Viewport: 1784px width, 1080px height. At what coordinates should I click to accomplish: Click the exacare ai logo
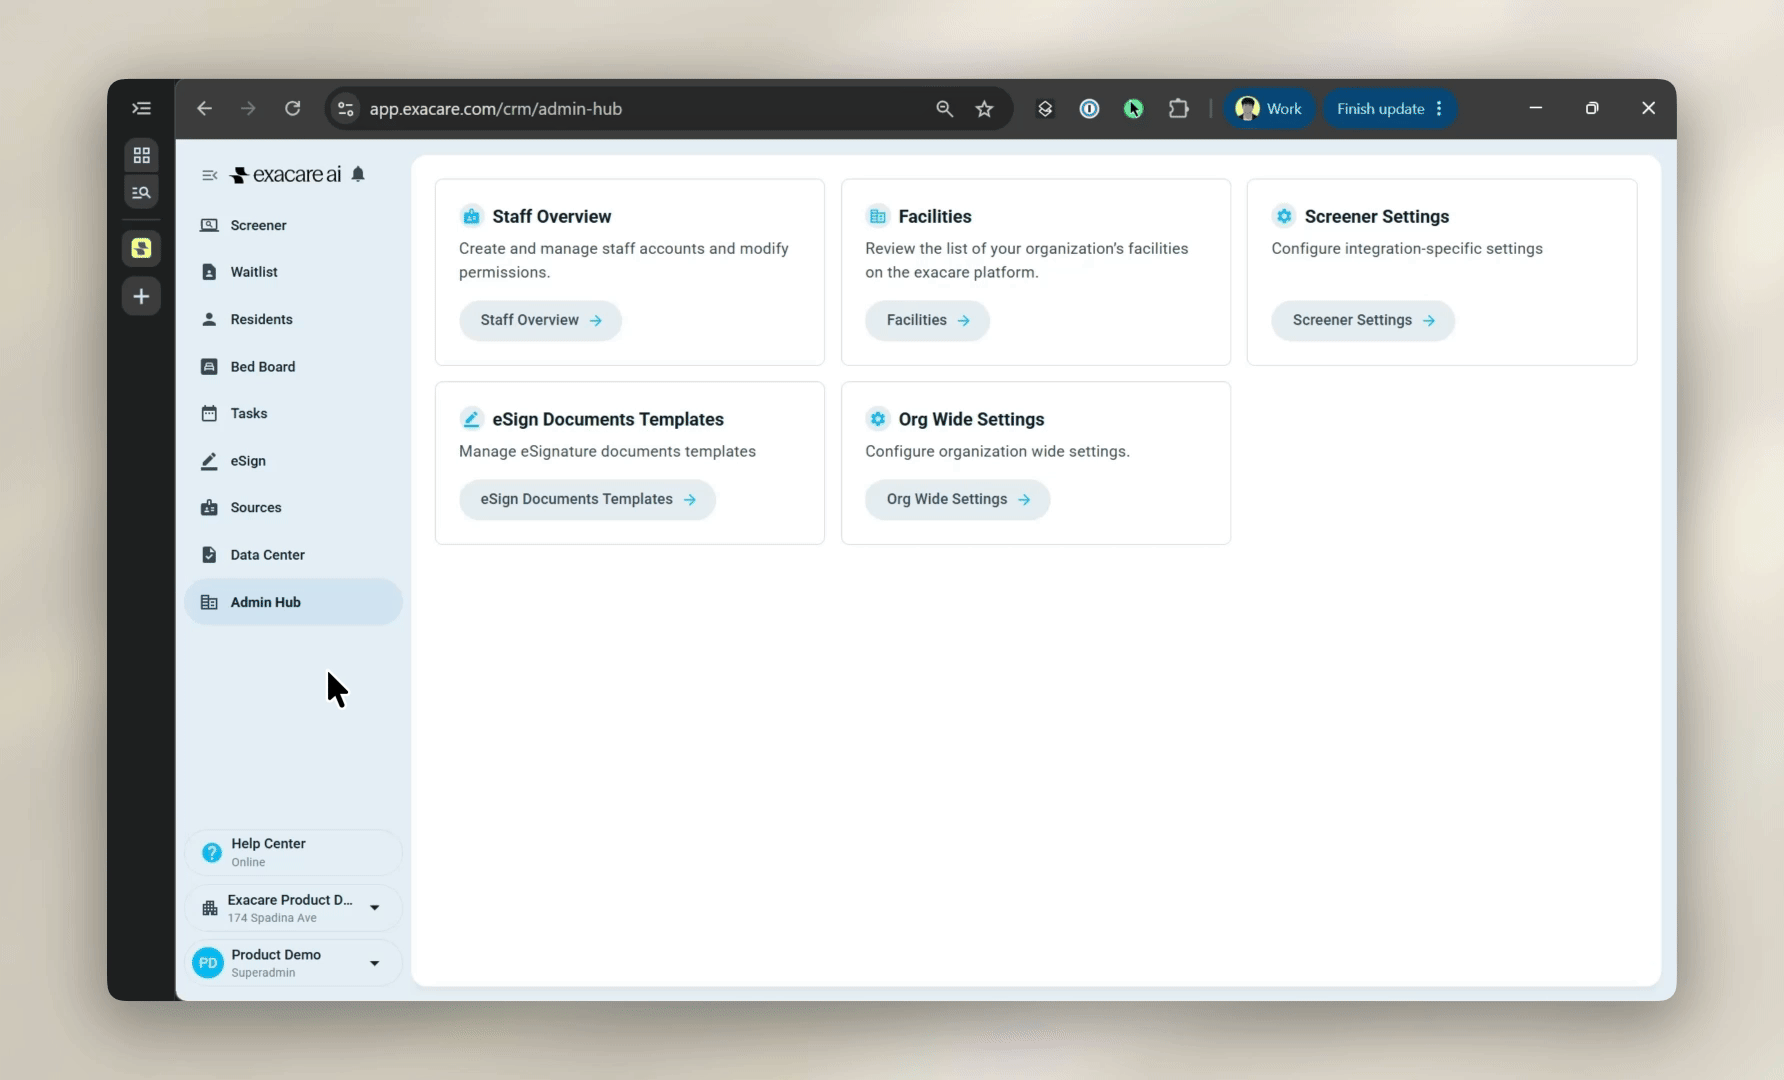point(286,175)
